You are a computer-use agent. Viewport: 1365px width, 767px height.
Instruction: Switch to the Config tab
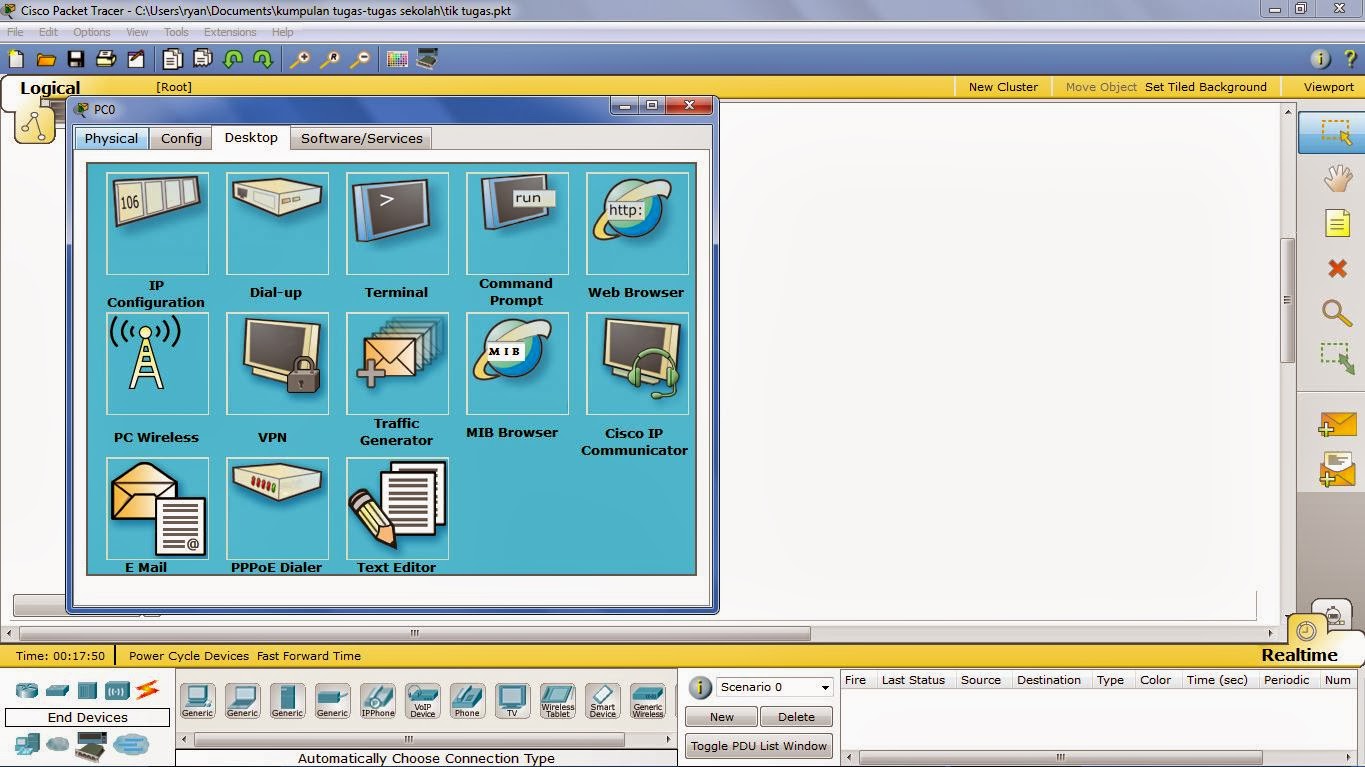pyautogui.click(x=181, y=138)
